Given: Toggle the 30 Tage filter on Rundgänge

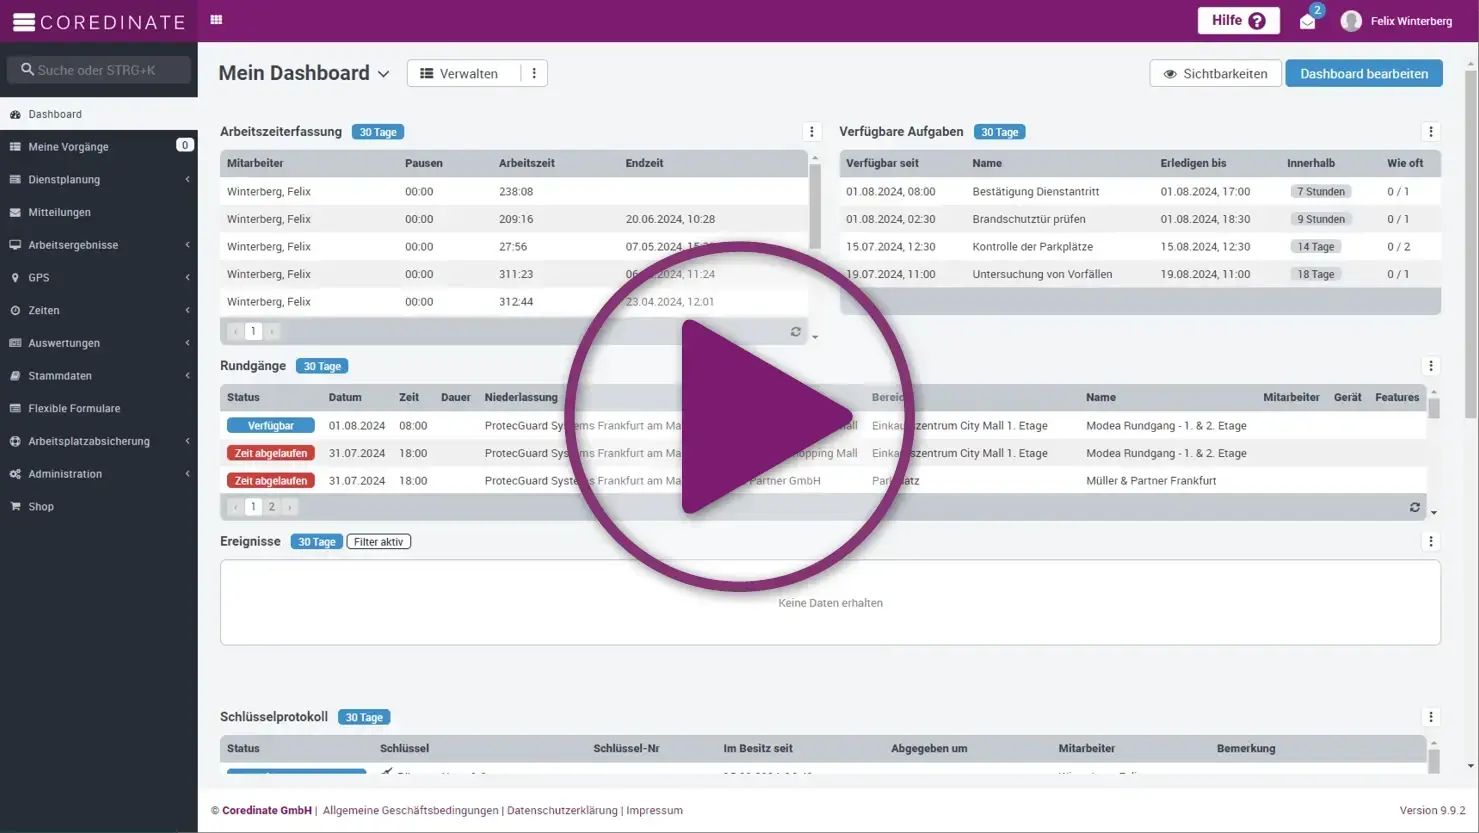Looking at the screenshot, I should pos(322,367).
